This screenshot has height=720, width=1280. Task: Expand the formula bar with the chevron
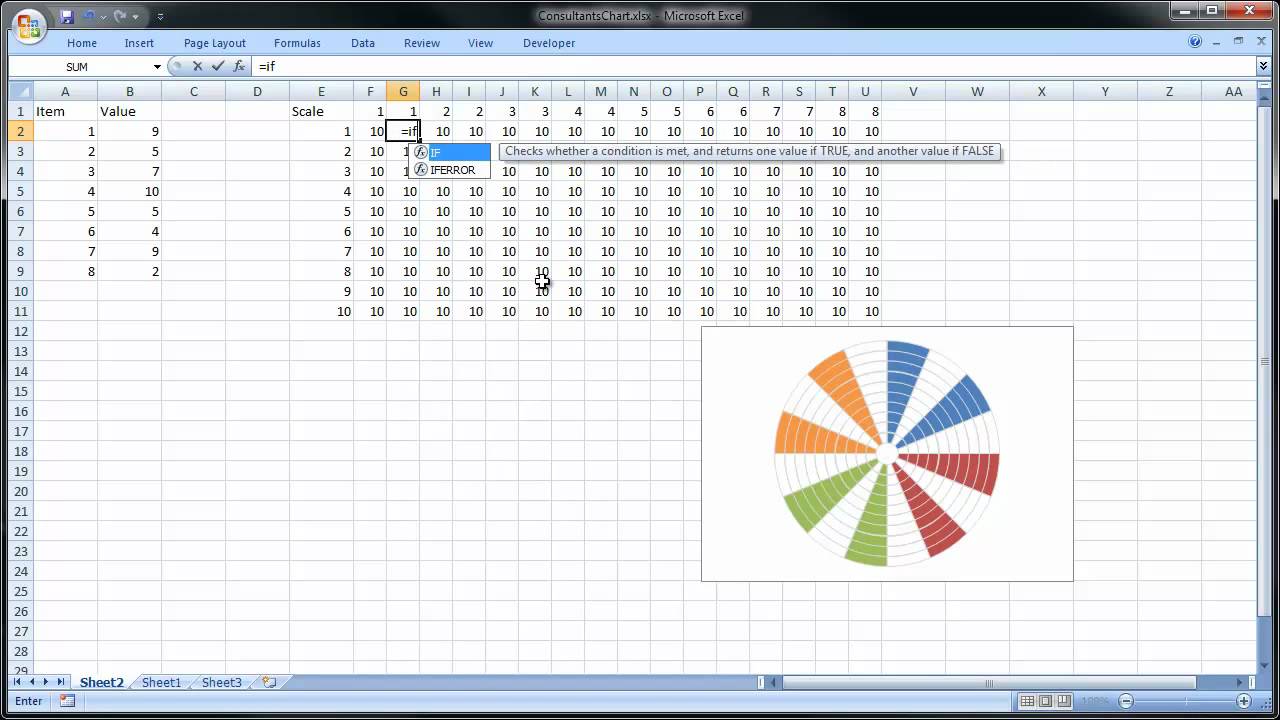pos(1263,66)
